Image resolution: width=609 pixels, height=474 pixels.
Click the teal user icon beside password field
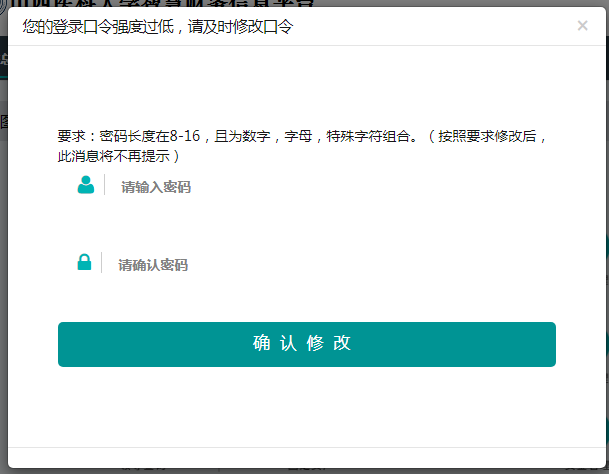pyautogui.click(x=85, y=185)
